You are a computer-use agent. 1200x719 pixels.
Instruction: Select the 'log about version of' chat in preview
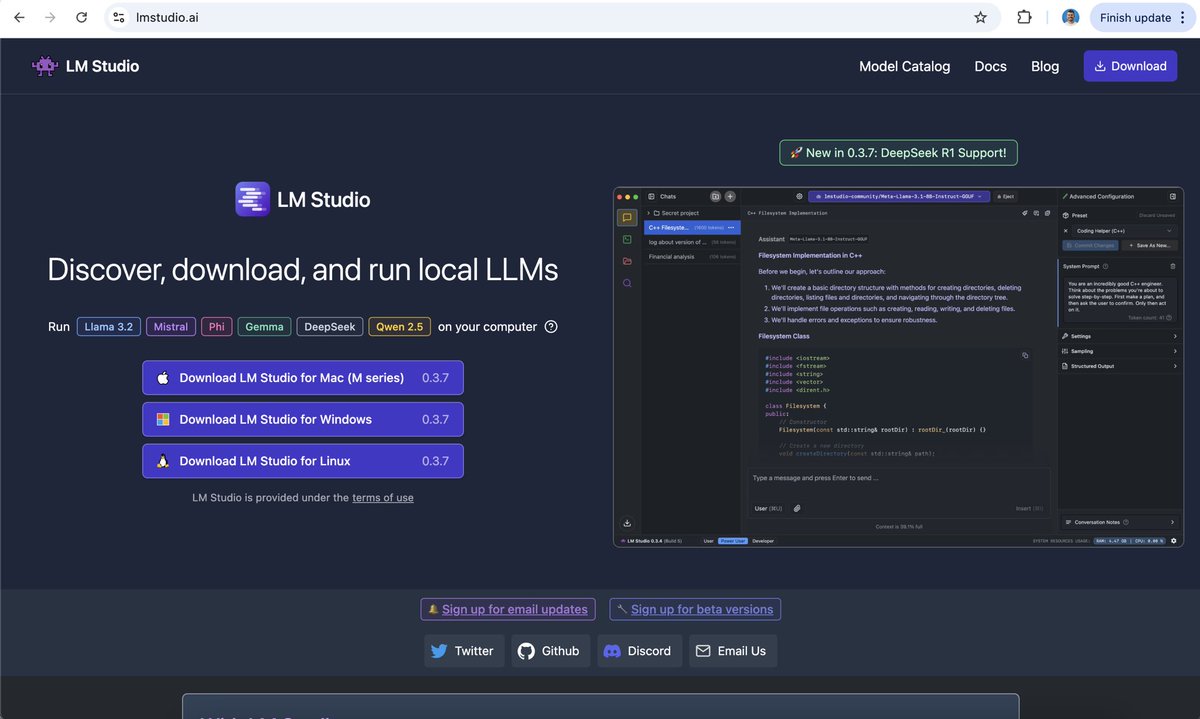(691, 242)
